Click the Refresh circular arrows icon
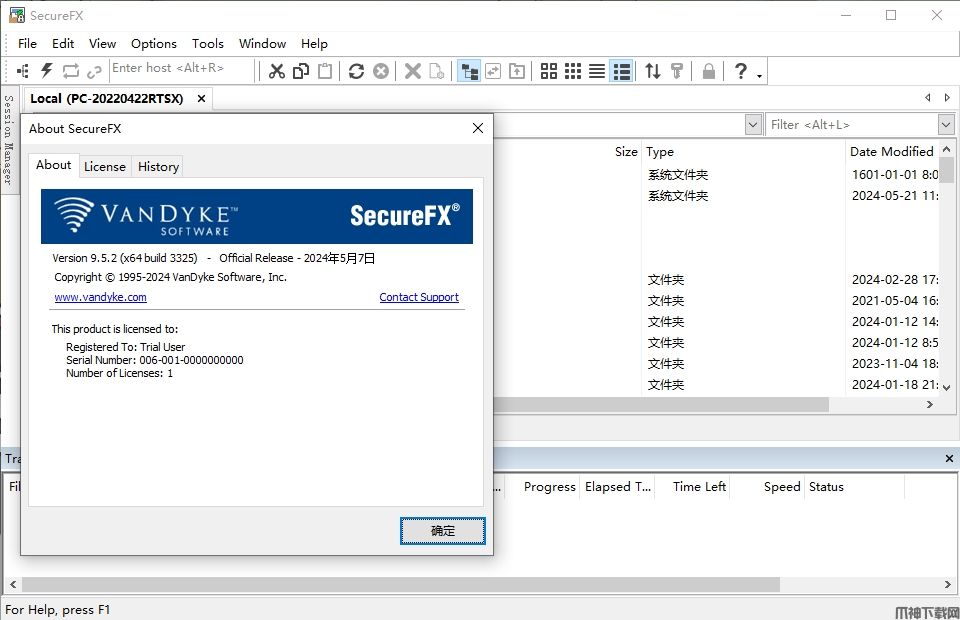The height and width of the screenshot is (620, 960). point(356,71)
